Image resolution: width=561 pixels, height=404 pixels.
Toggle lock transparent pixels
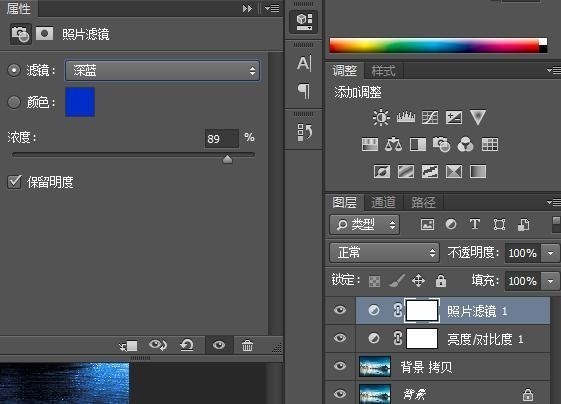coord(374,281)
